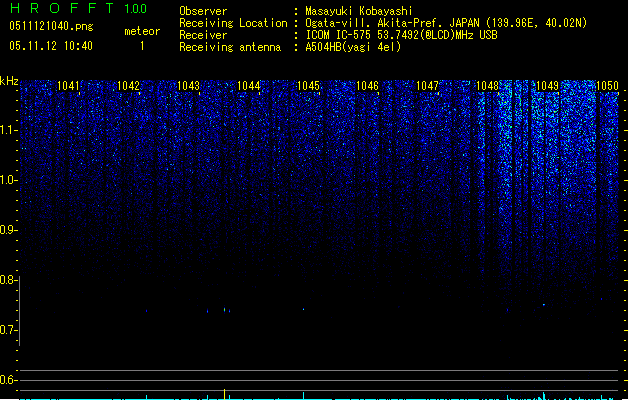This screenshot has height=400, width=629.
Task: Click the 1045 time marker
Action: (x=308, y=86)
